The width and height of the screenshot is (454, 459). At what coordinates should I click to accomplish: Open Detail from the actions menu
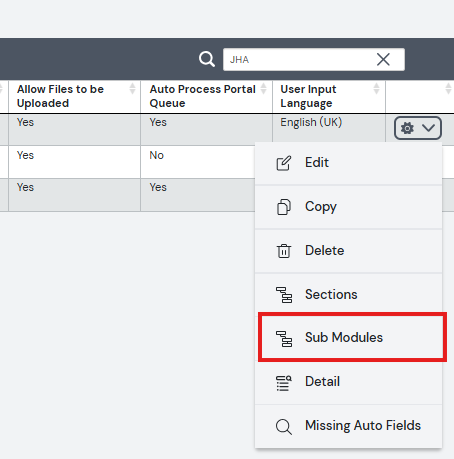(x=349, y=382)
